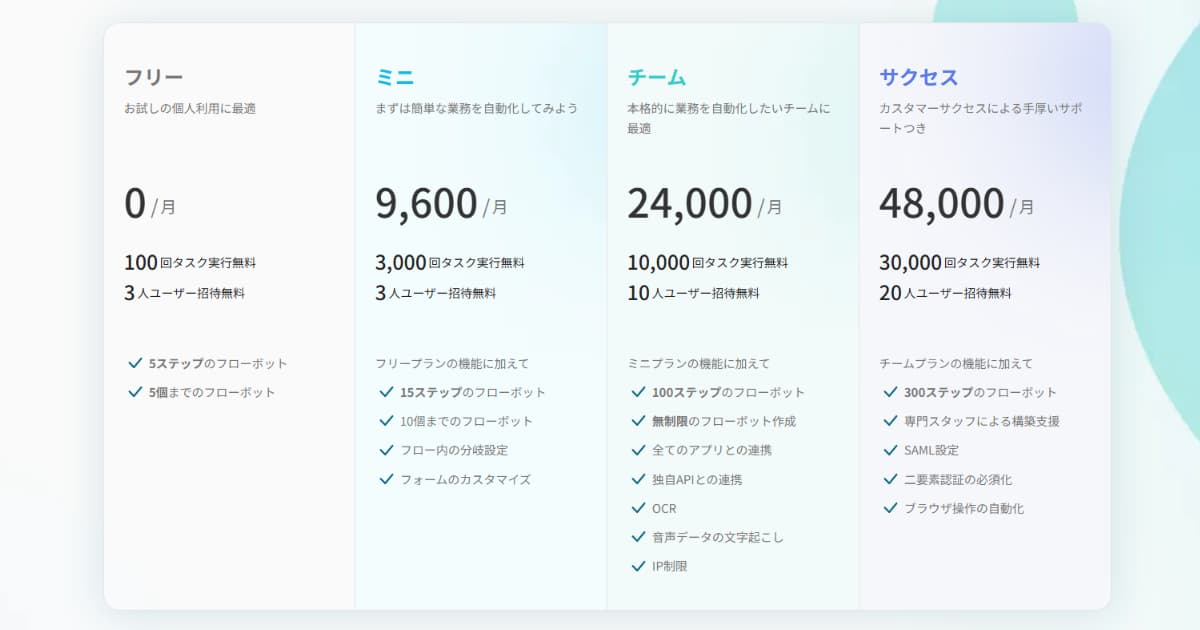The height and width of the screenshot is (630, 1200).
Task: Select the ミニ plan heading
Action: point(395,77)
